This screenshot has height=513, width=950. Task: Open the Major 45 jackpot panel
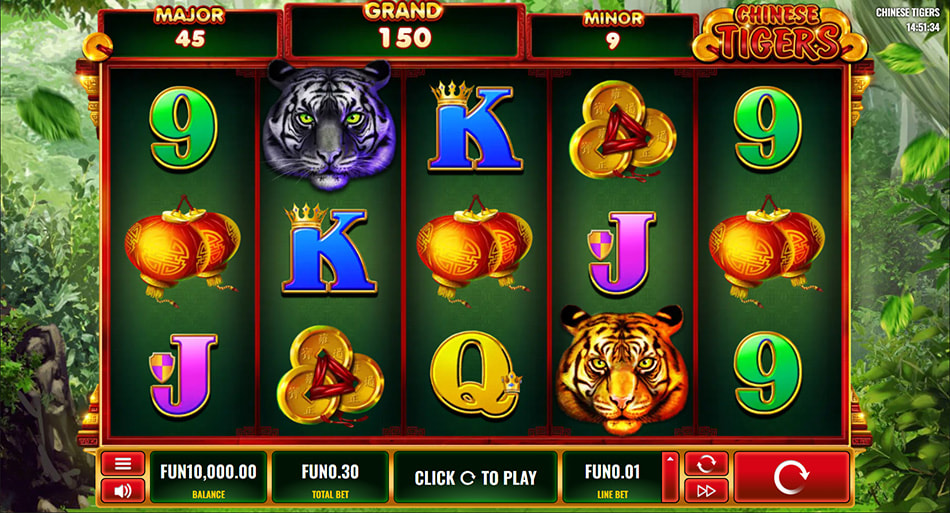(190, 33)
